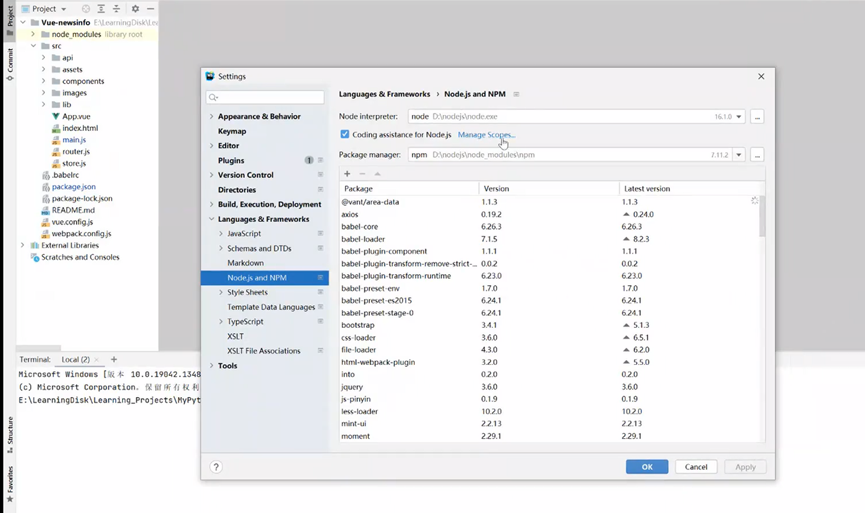Expand Appearance & Behavior settings
The height and width of the screenshot is (513, 865).
211,116
